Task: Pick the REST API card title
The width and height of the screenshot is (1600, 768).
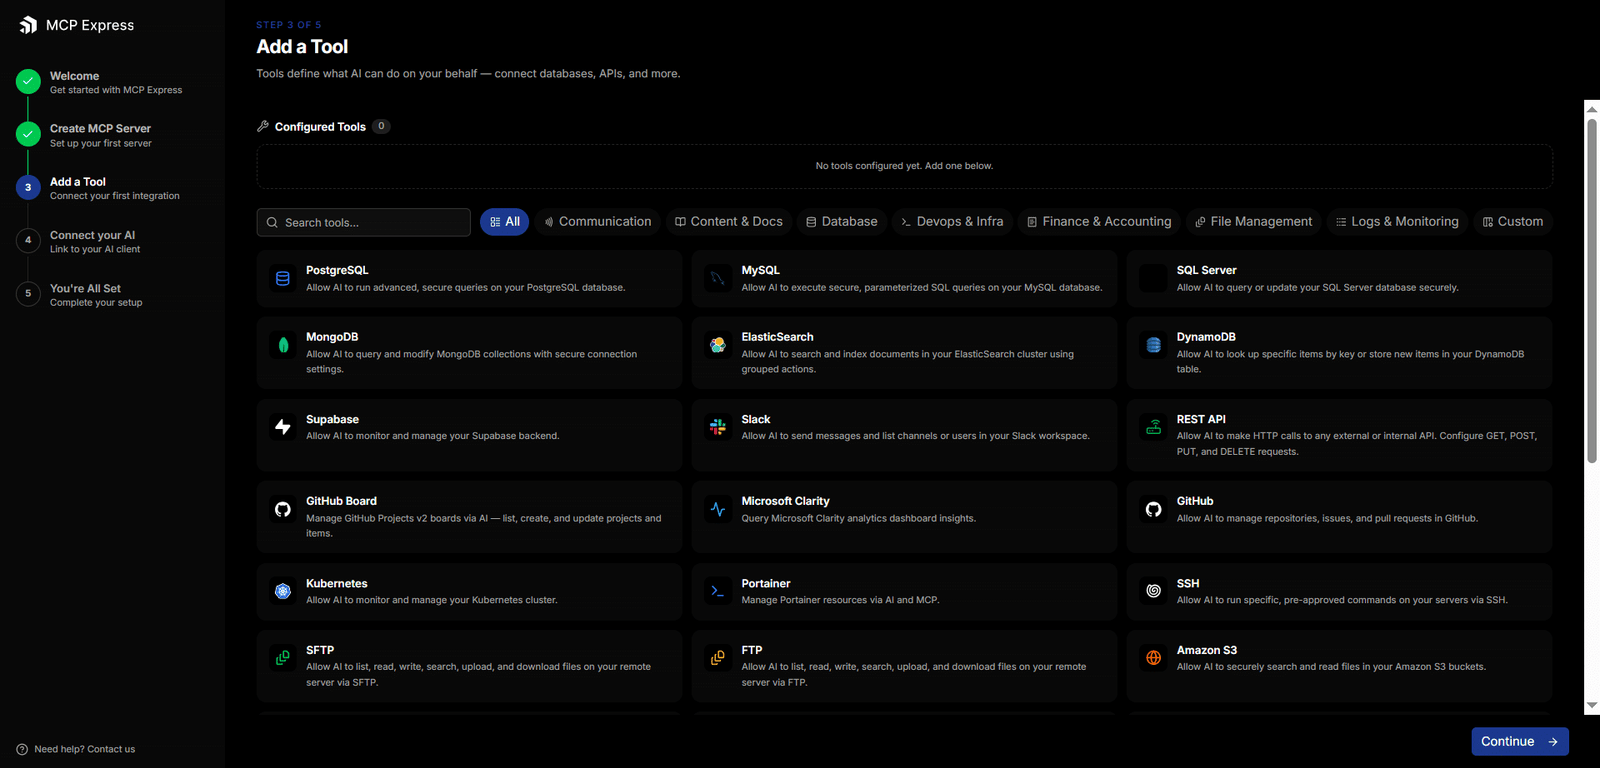Action: [1201, 419]
